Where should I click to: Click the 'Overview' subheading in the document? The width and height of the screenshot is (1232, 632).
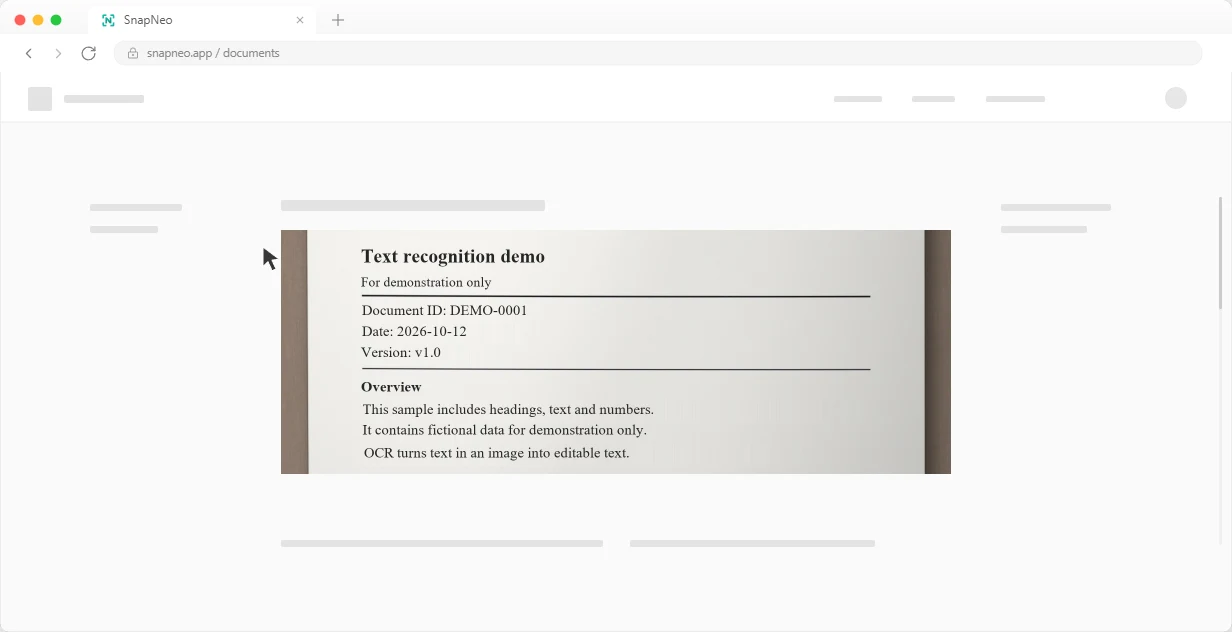(391, 387)
